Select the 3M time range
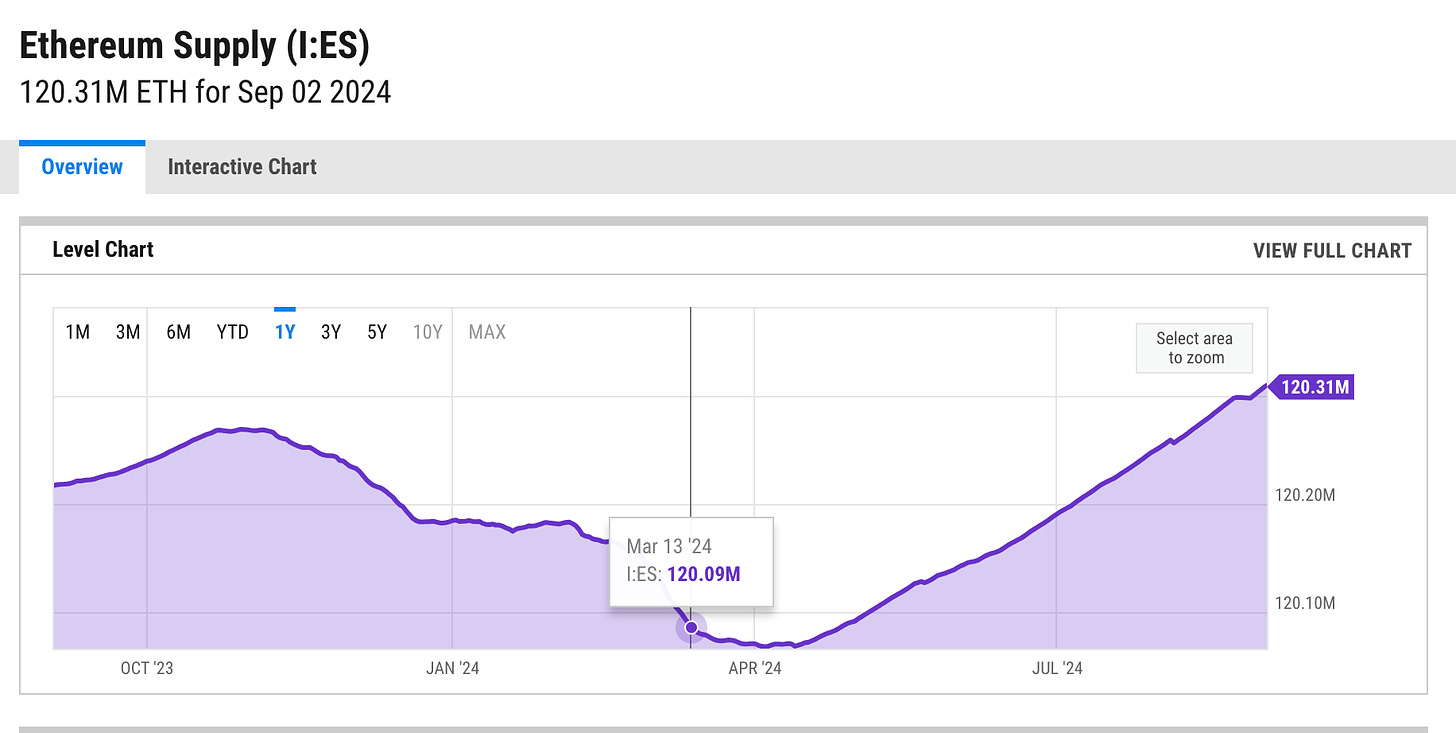 (x=127, y=332)
